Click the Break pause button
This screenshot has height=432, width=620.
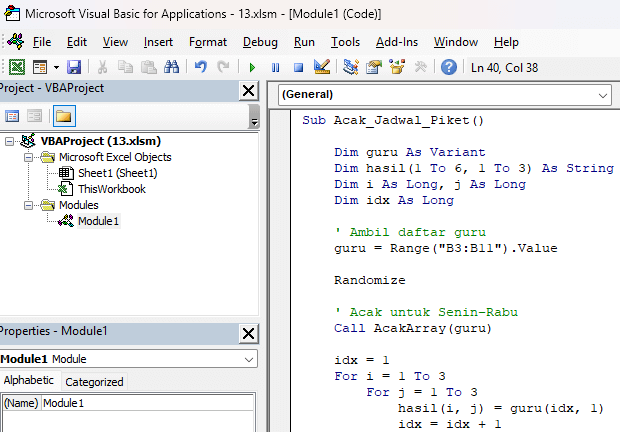(276, 68)
